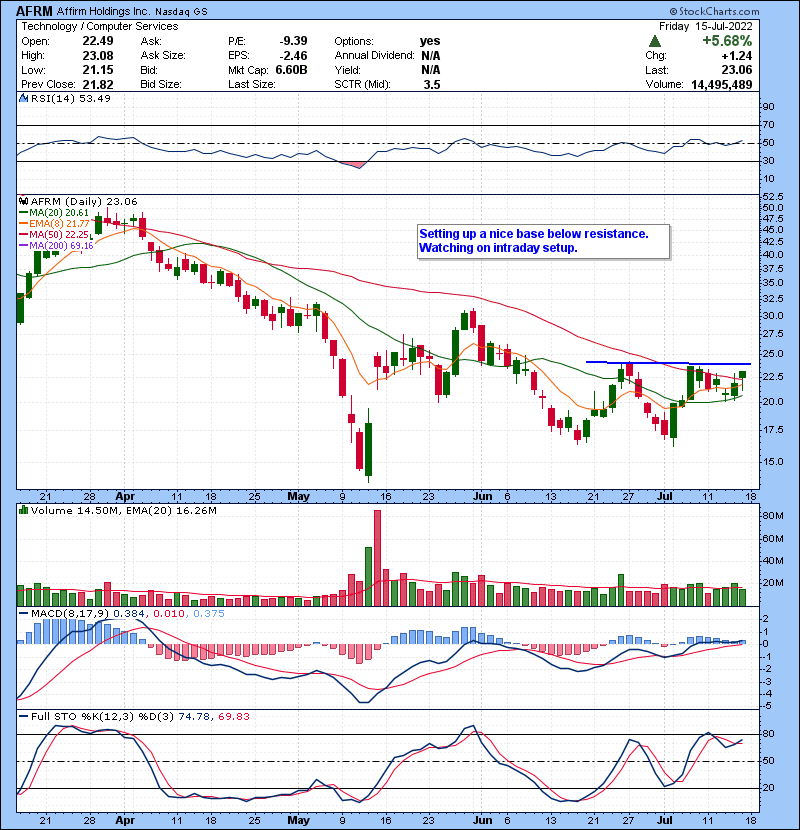Click the Technology / Computer Services sector label
The height and width of the screenshot is (830, 800).
pos(100,26)
